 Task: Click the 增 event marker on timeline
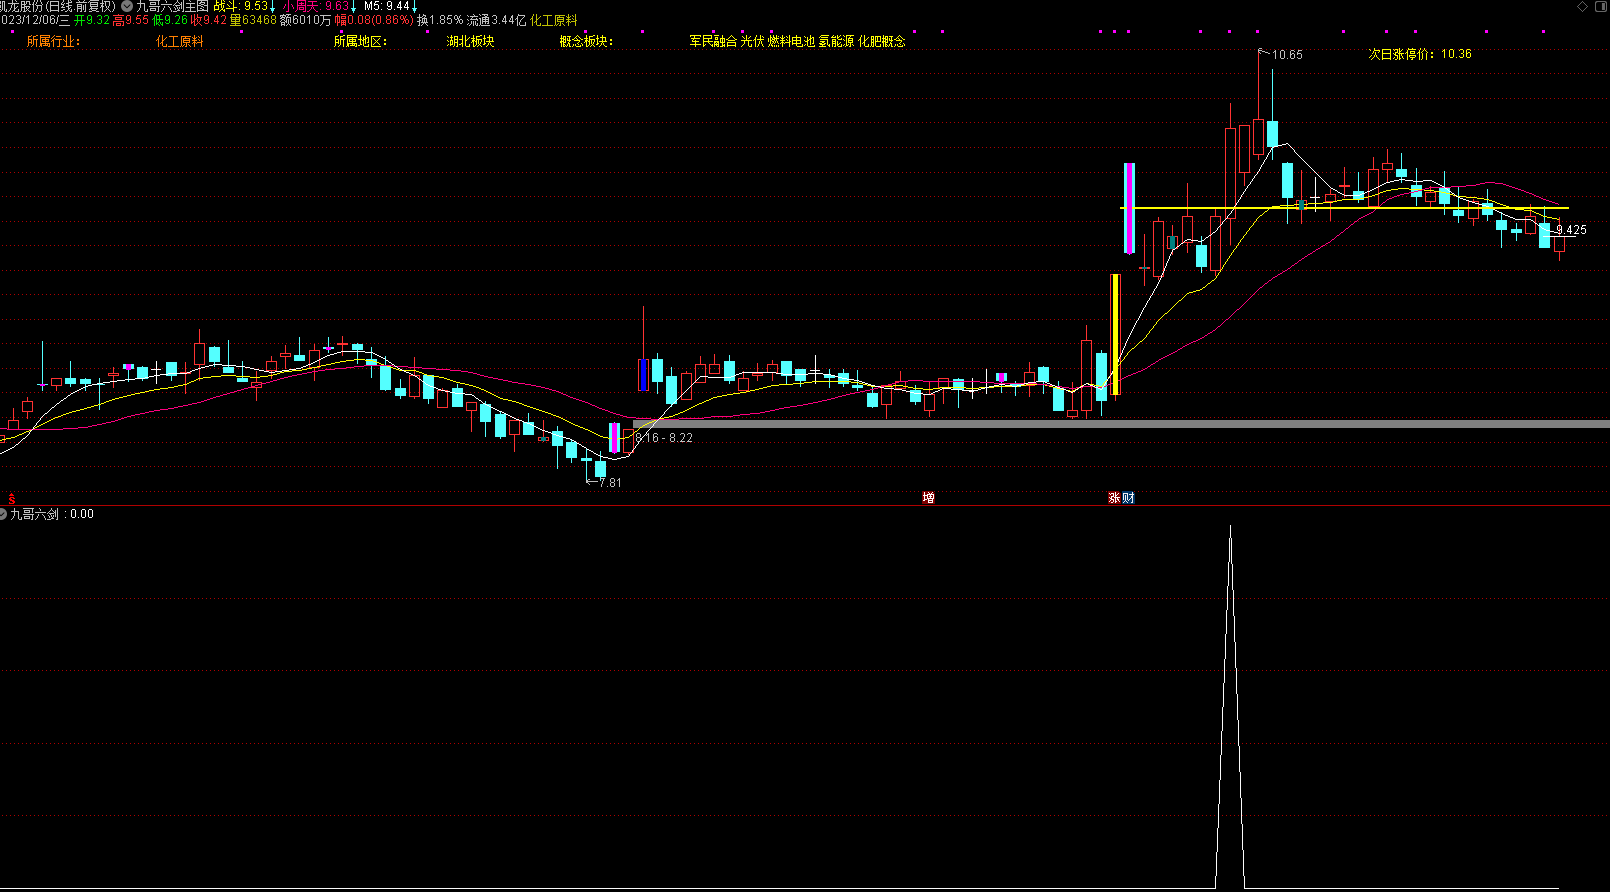tap(929, 498)
